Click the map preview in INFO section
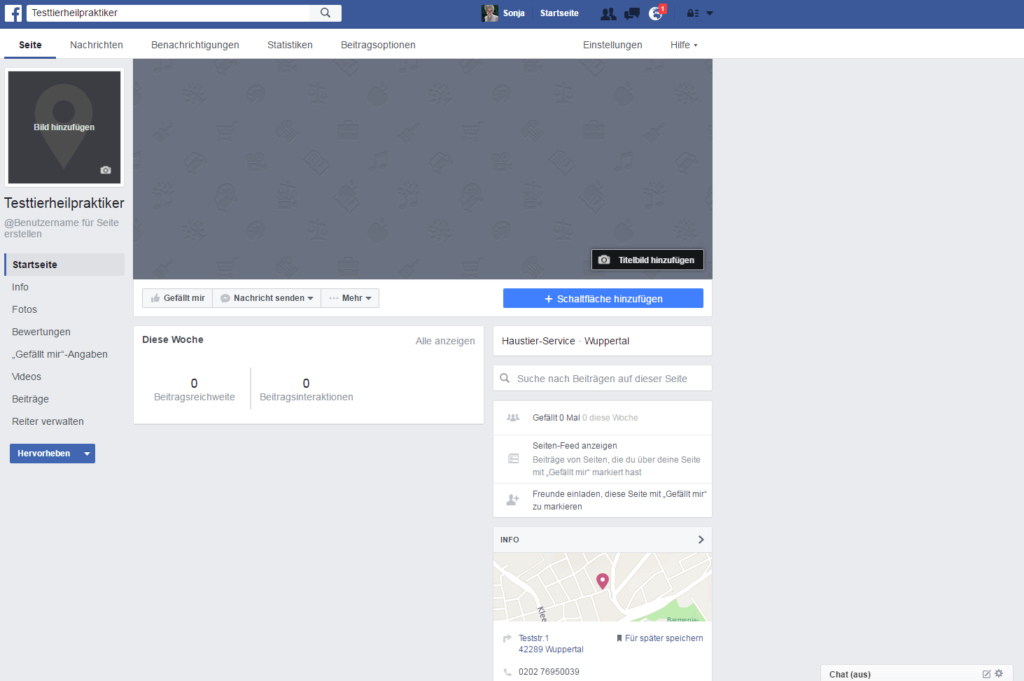The image size is (1024, 681). (602, 587)
